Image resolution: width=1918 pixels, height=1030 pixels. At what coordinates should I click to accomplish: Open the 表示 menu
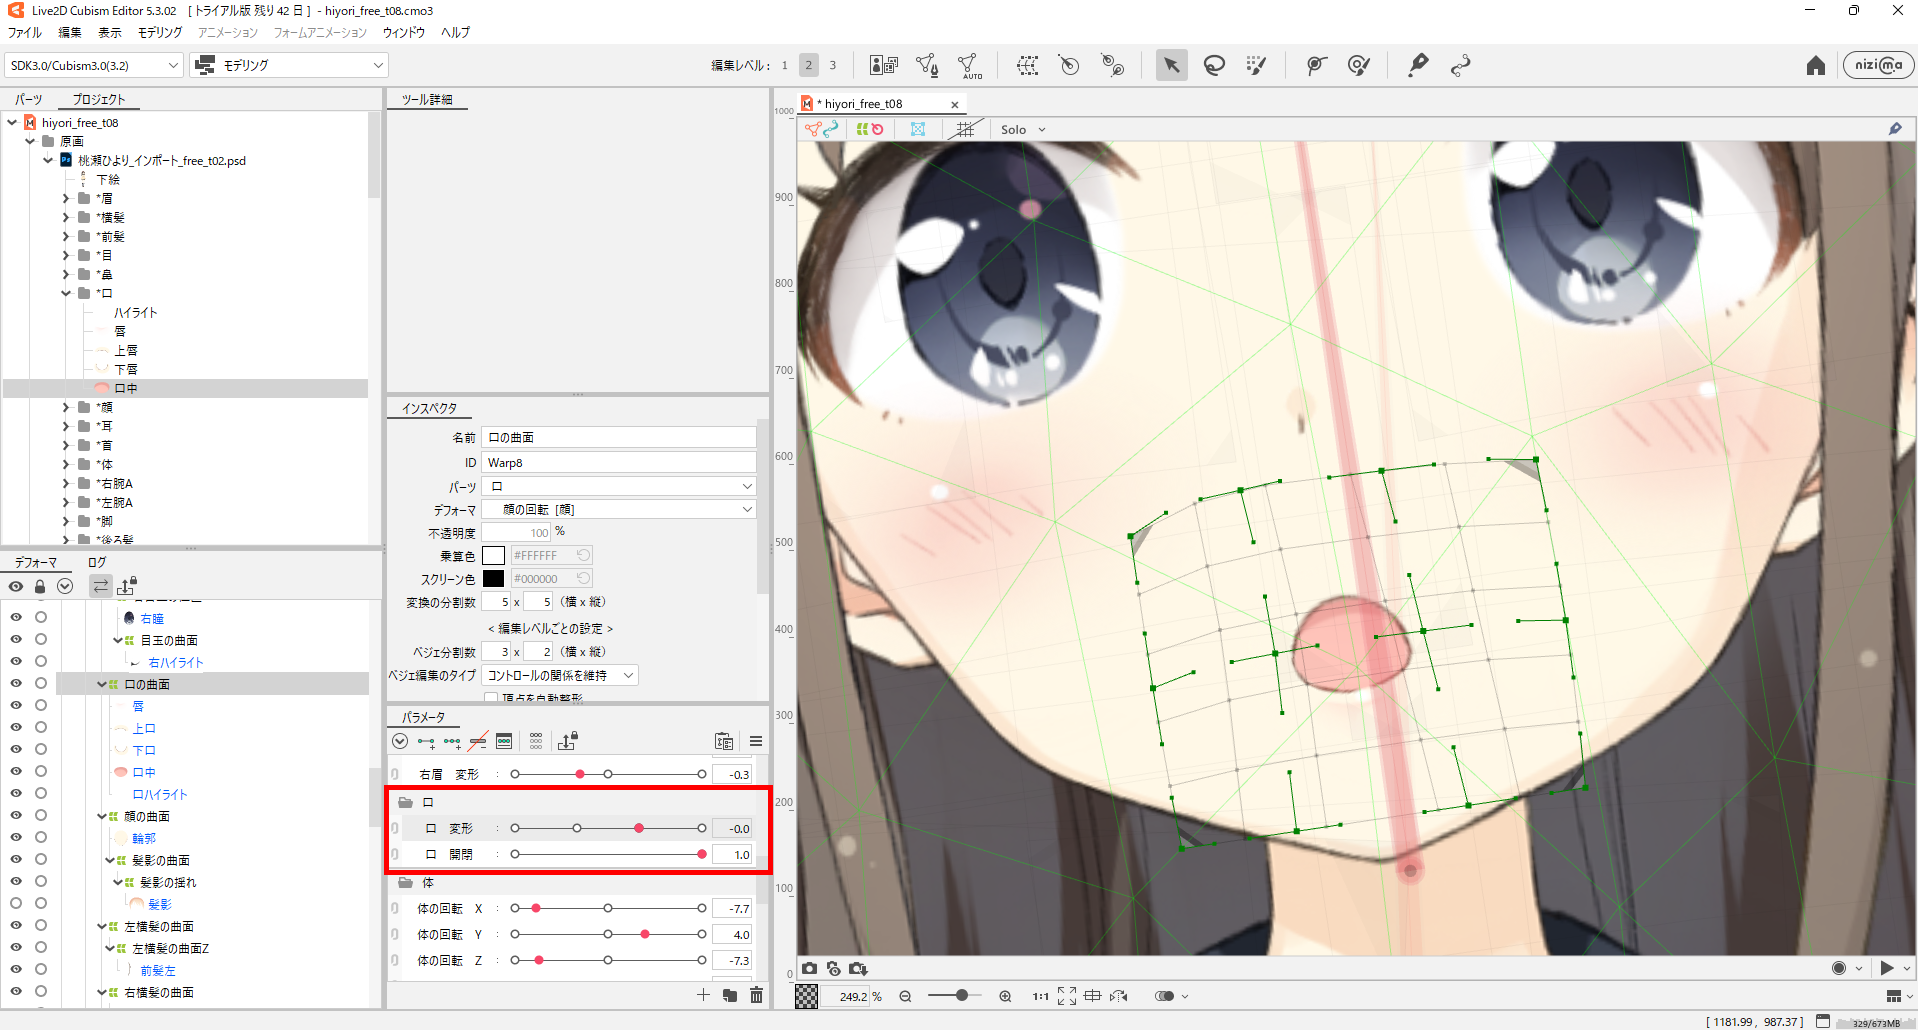[110, 32]
